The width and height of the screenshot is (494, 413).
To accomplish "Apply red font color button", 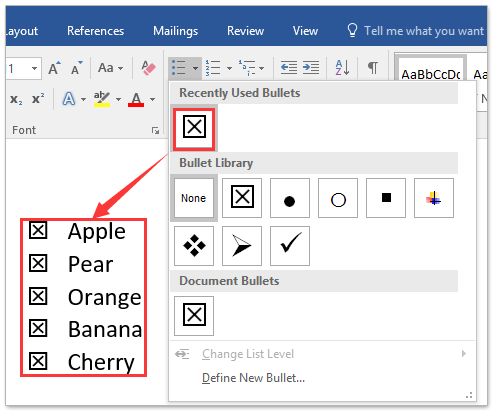I will point(136,99).
